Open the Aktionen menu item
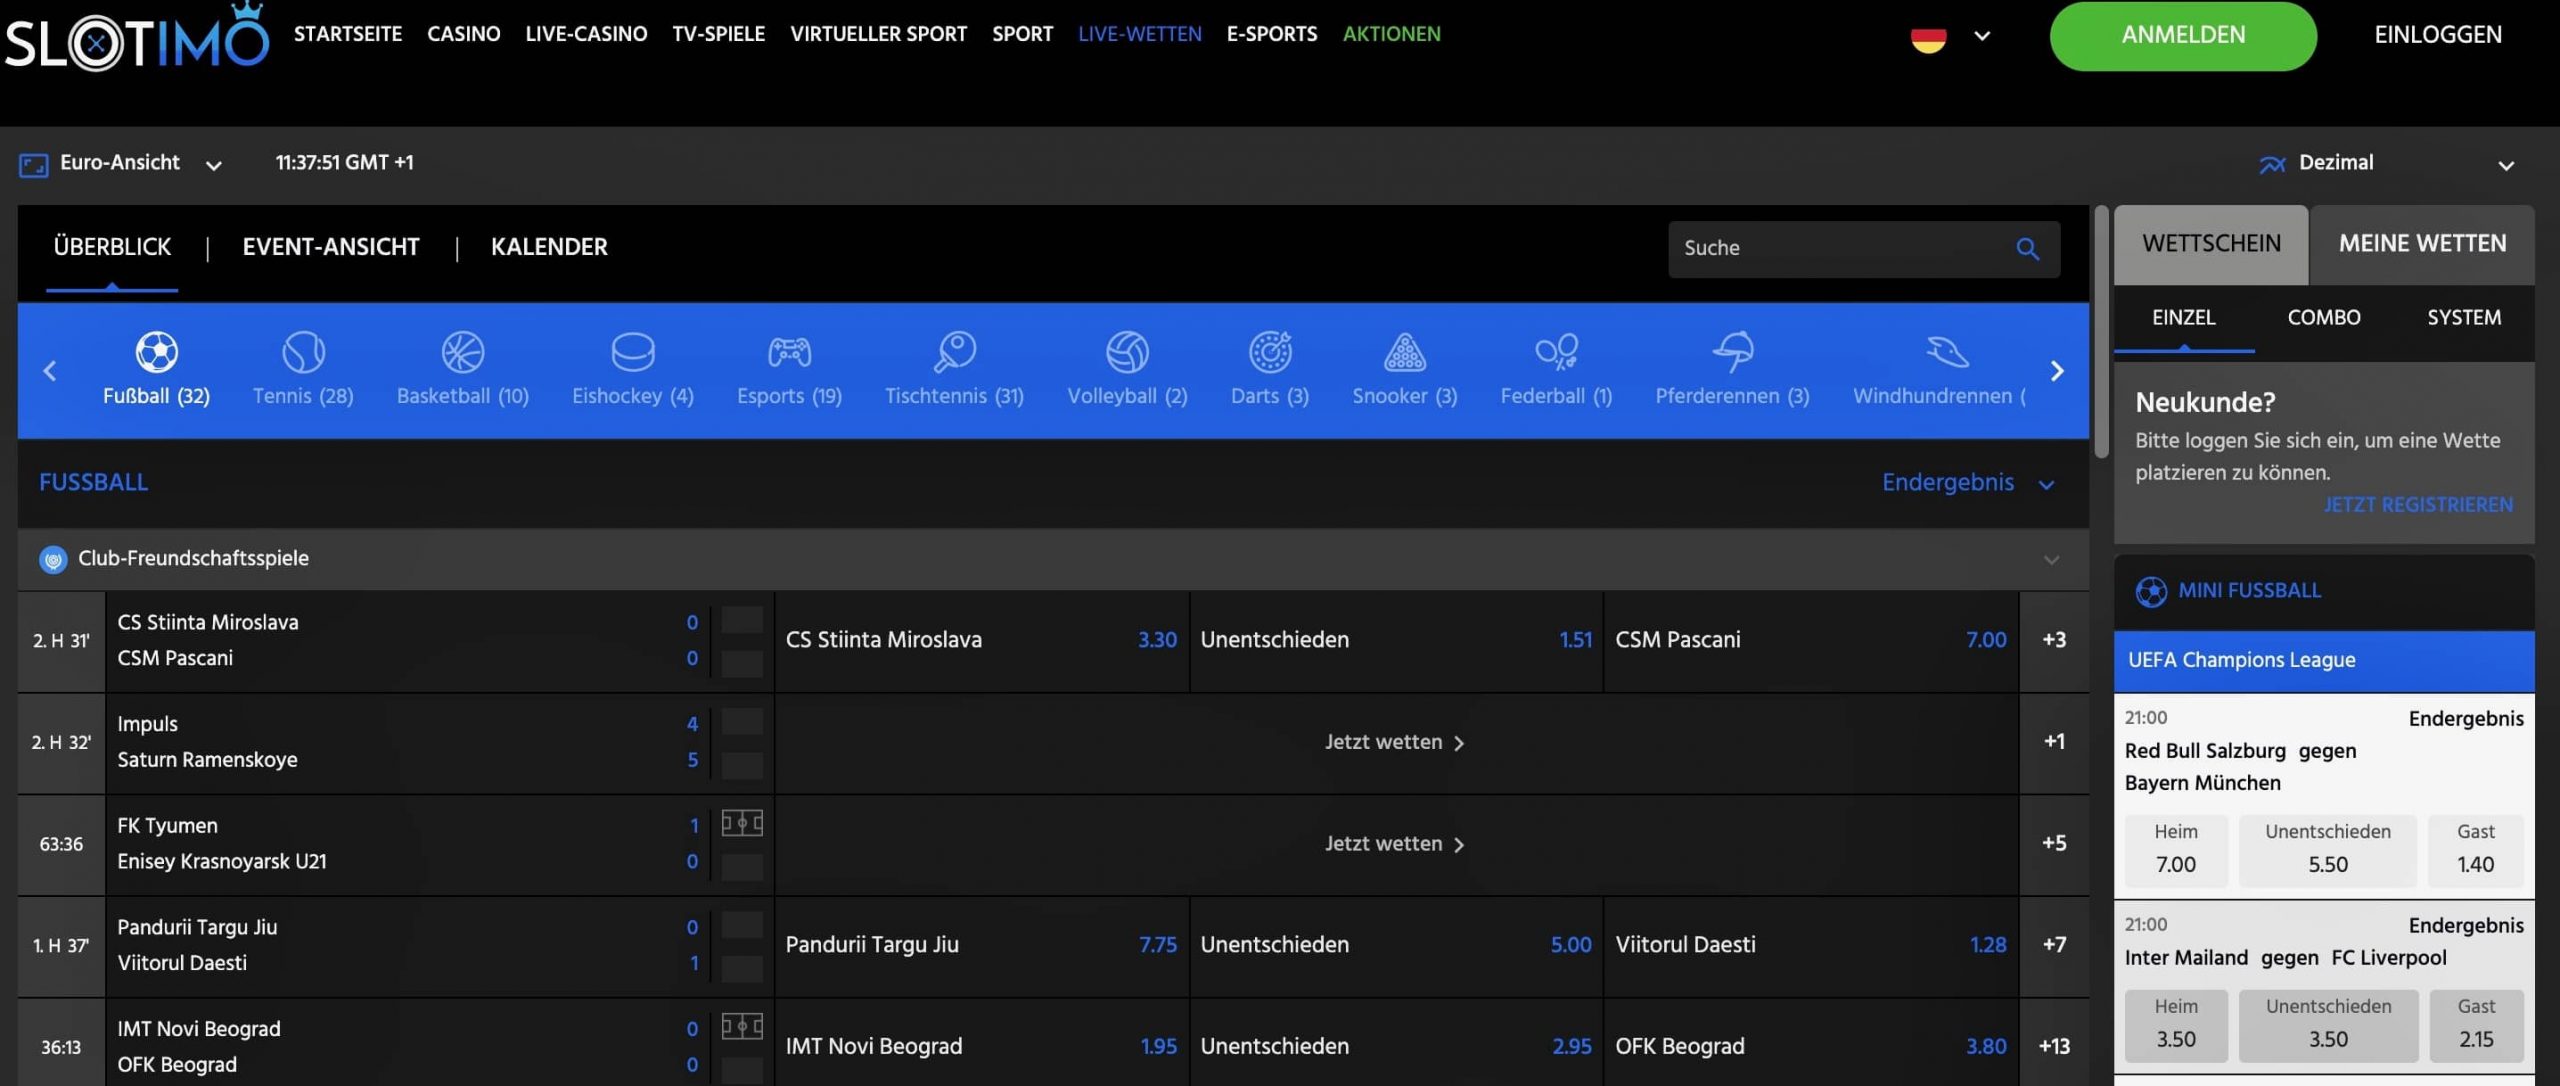2560x1086 pixels. (x=1391, y=34)
